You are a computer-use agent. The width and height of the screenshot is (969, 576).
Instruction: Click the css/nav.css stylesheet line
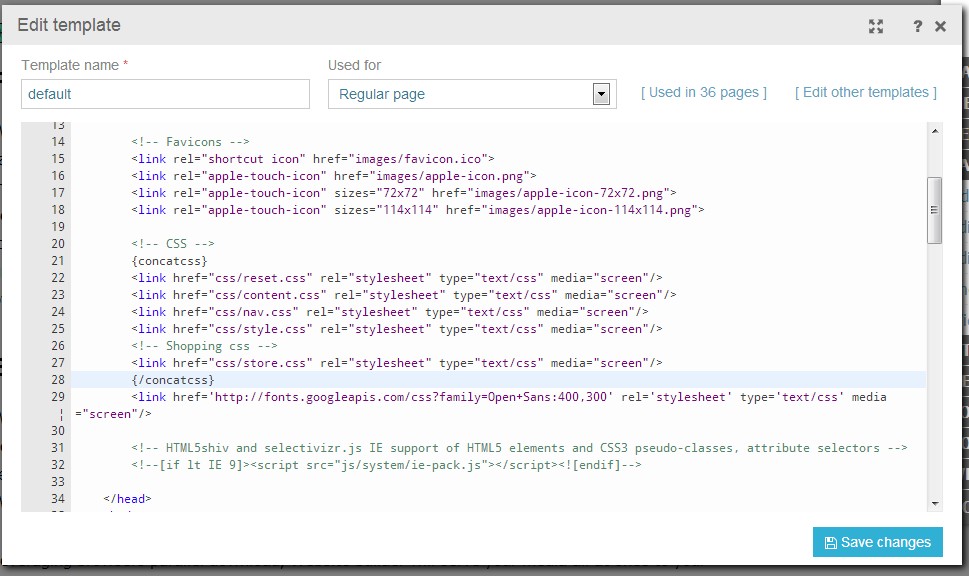[390, 312]
